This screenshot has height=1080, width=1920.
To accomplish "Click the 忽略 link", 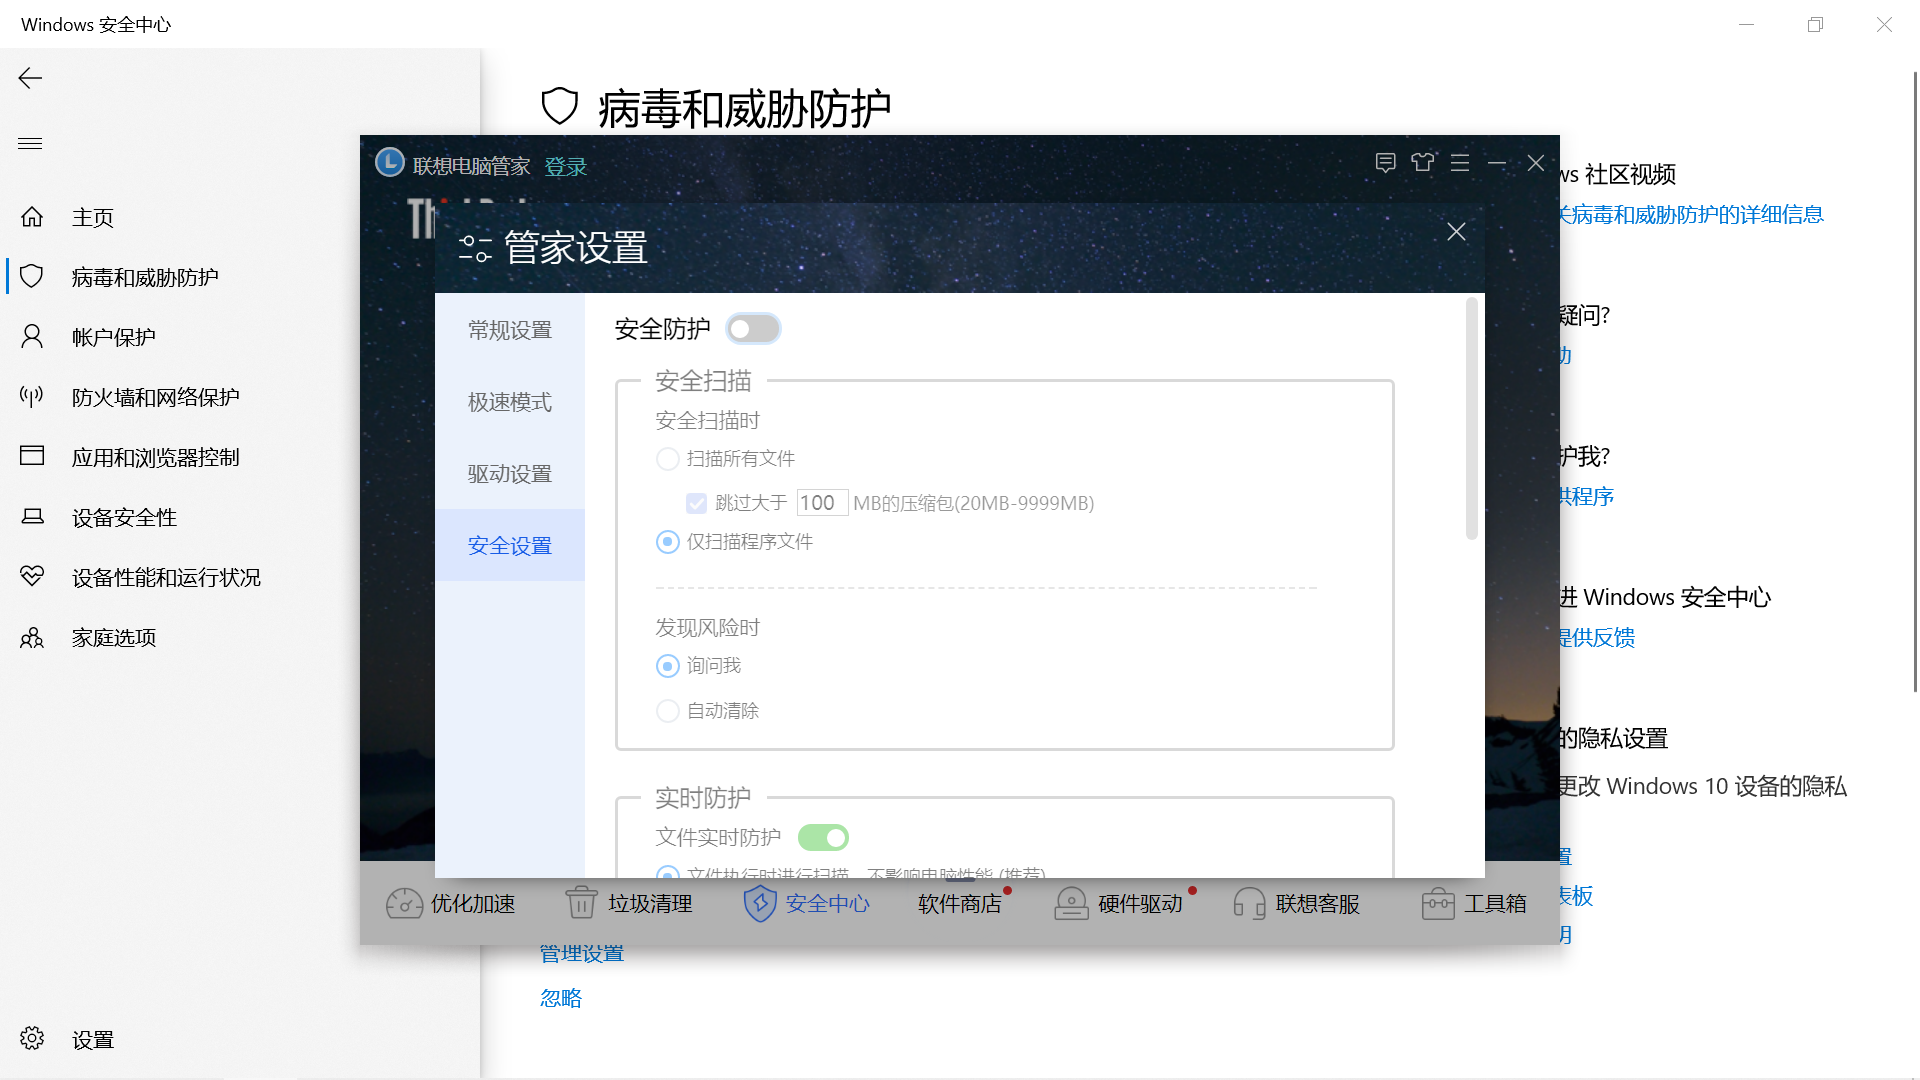I will tap(561, 998).
